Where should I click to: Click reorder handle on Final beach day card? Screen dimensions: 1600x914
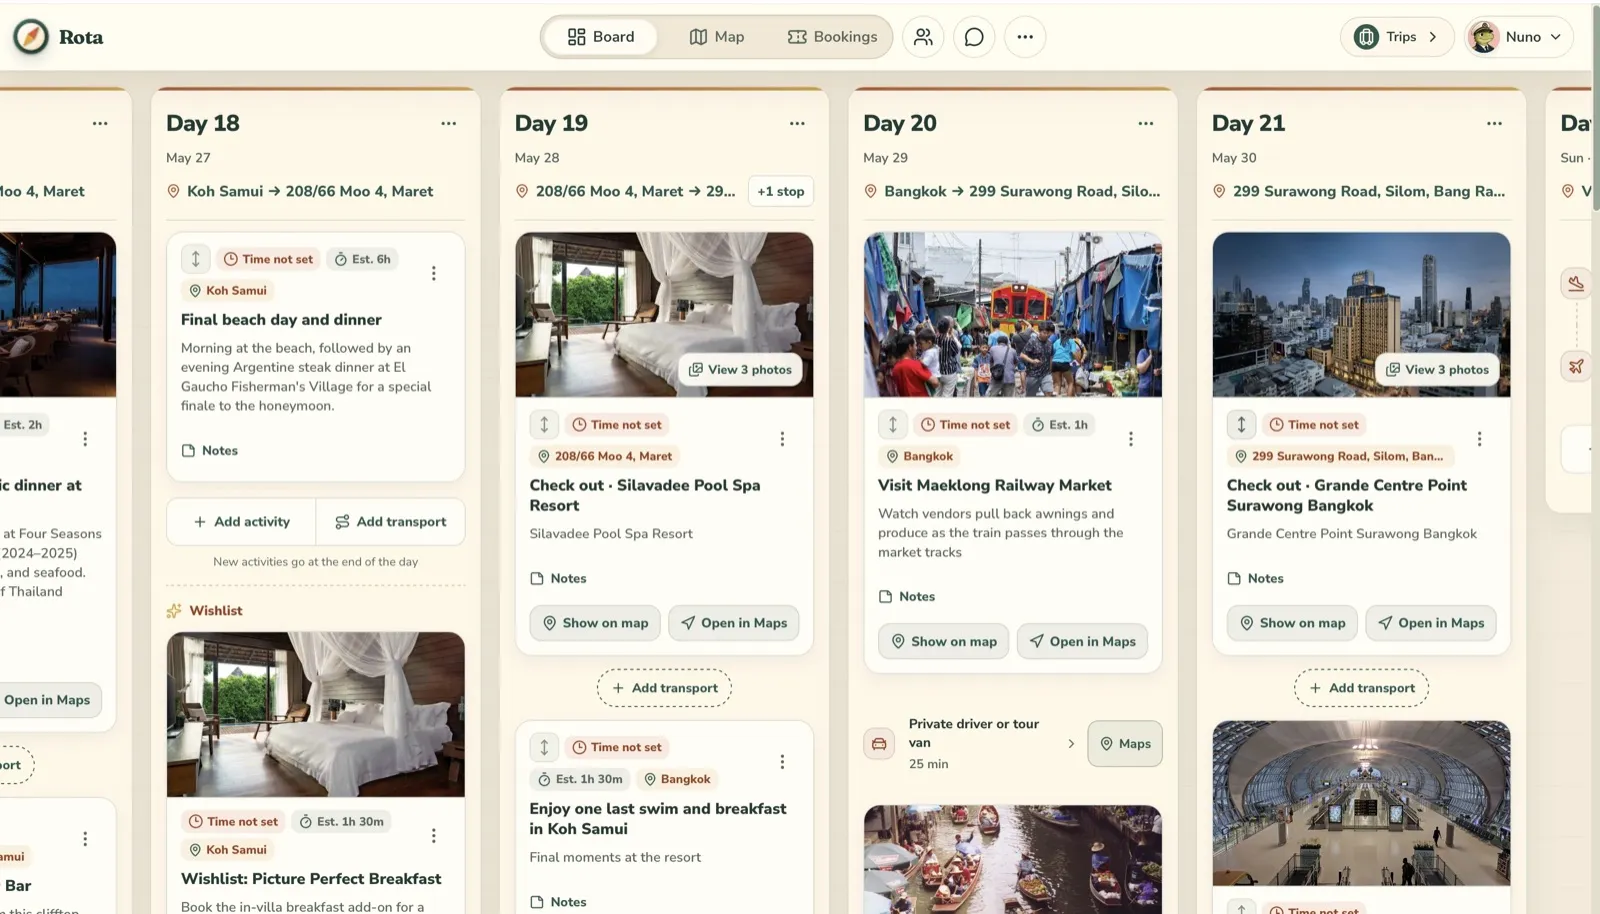(x=196, y=259)
